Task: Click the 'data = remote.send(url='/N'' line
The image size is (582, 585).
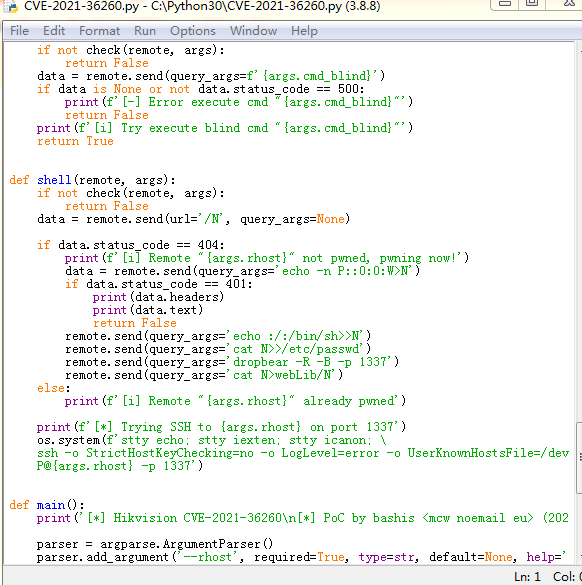Action: [x=194, y=219]
